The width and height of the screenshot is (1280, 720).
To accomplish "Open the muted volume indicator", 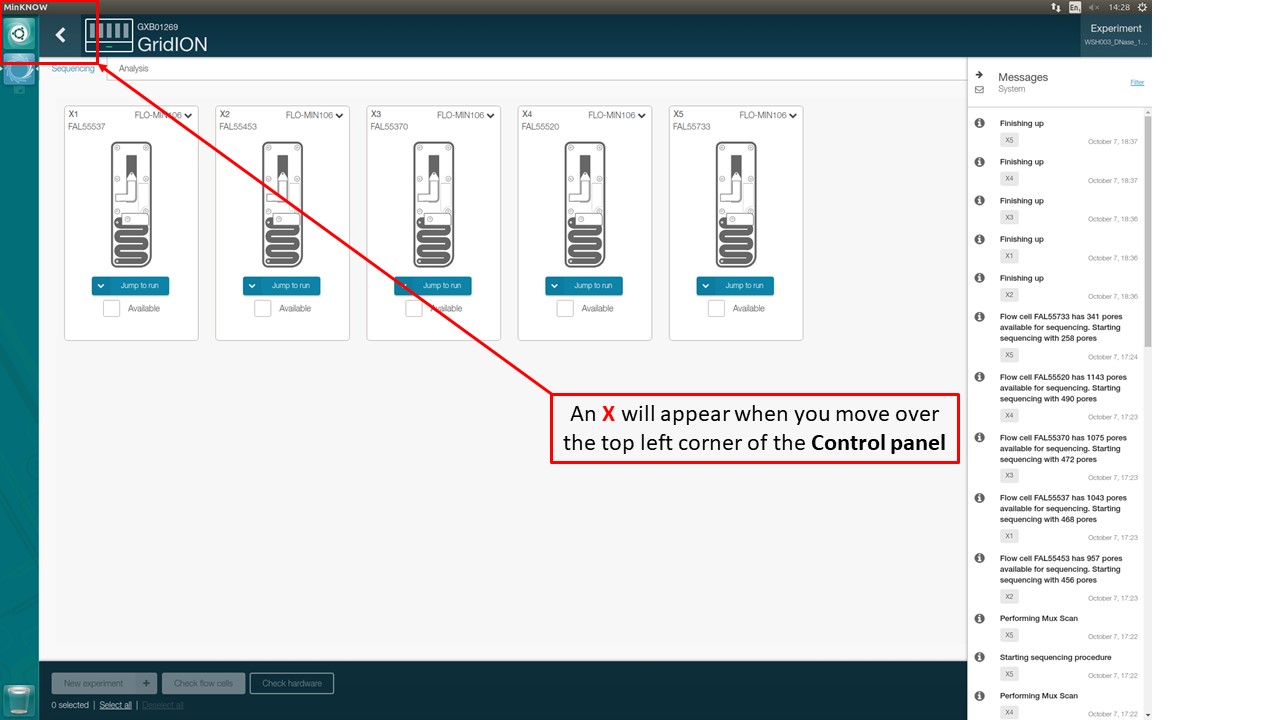I will (x=1094, y=7).
